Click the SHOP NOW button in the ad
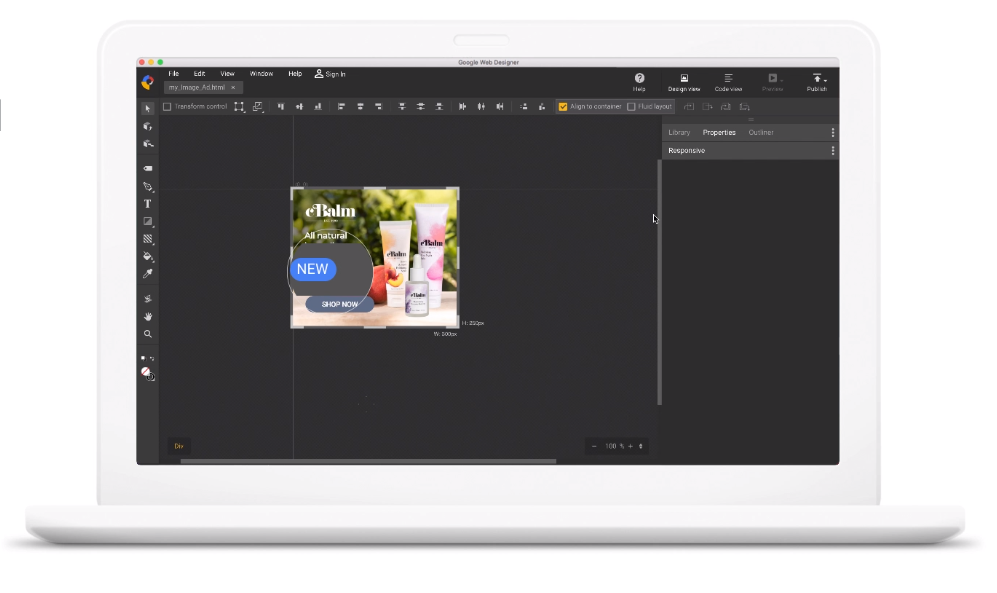Viewport: 997px width, 593px height. 340,303
